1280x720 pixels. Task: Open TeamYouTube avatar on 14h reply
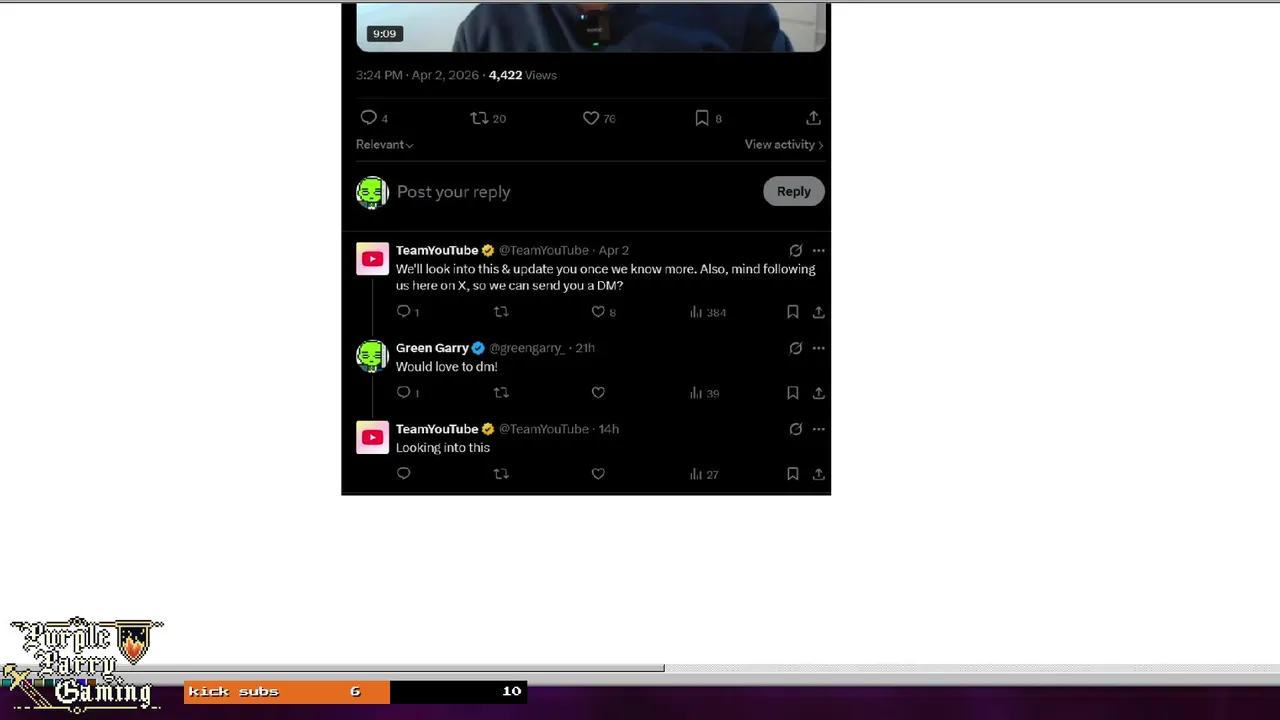click(x=372, y=437)
